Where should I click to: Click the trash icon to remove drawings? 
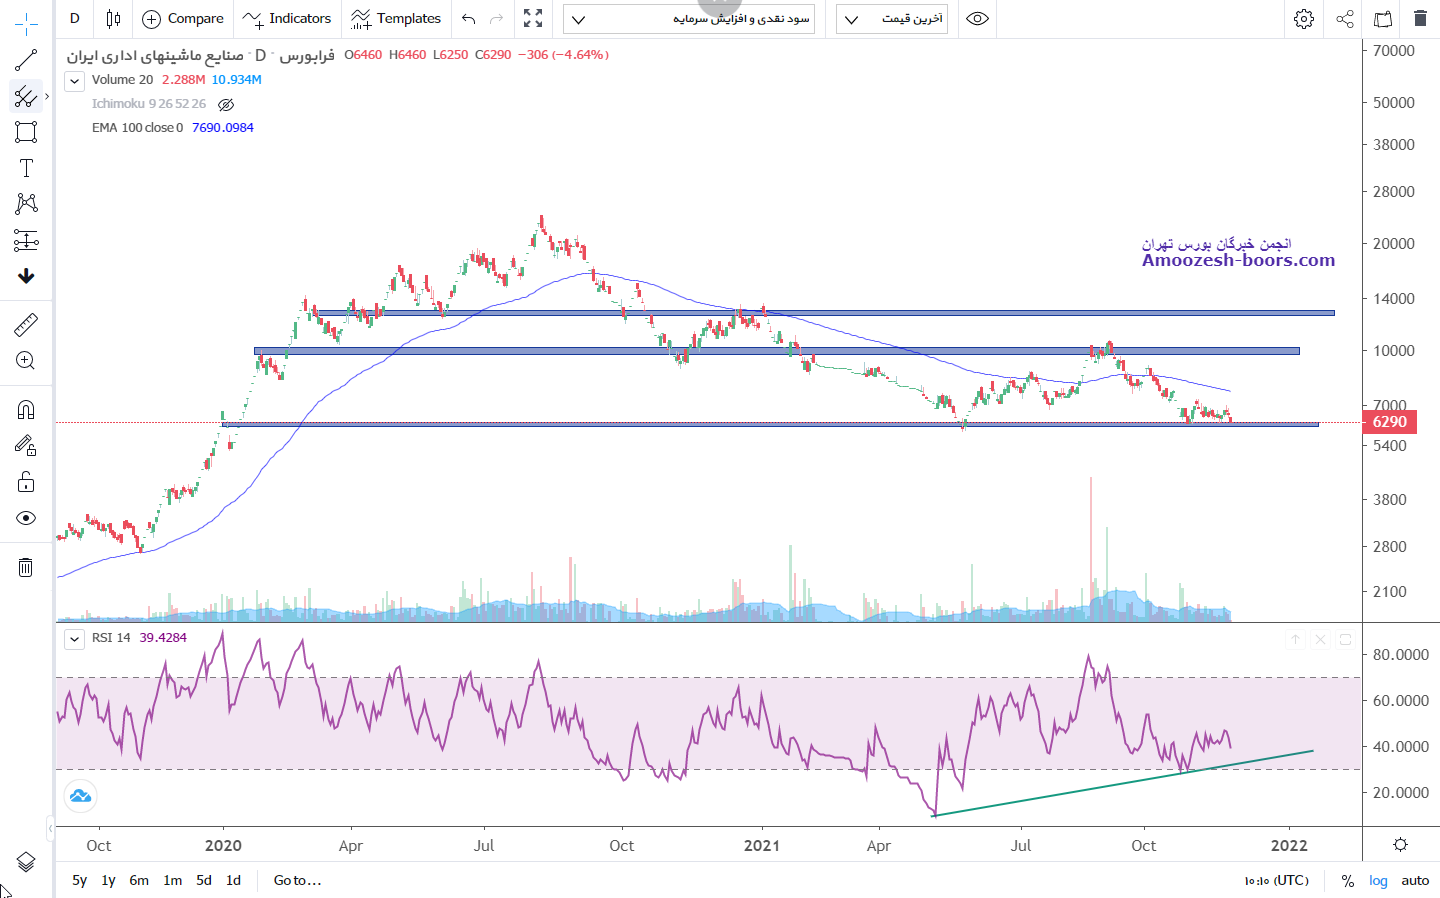coord(26,568)
